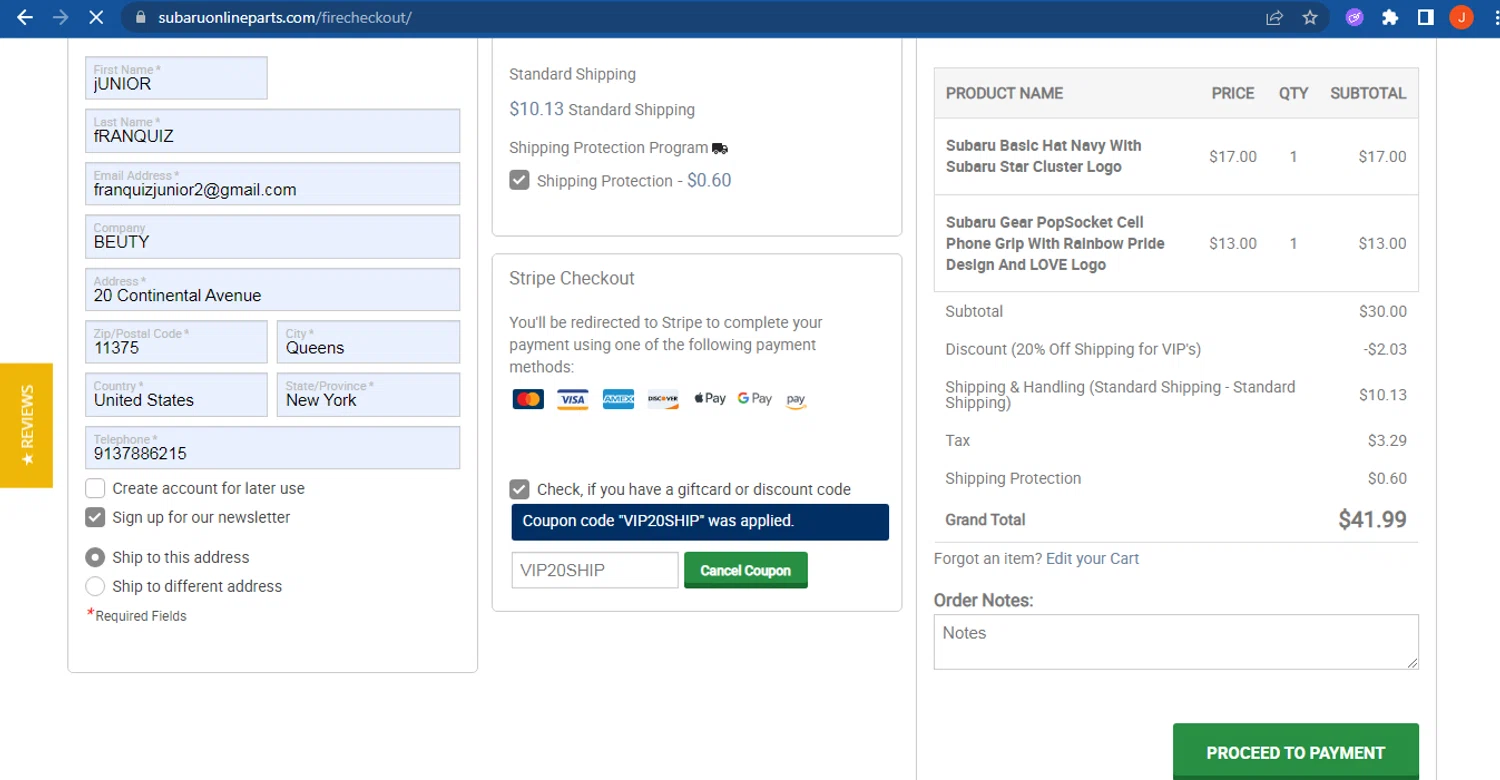This screenshot has width=1500, height=780.
Task: Click the $10.13 Standard Shipping option
Action: click(602, 109)
